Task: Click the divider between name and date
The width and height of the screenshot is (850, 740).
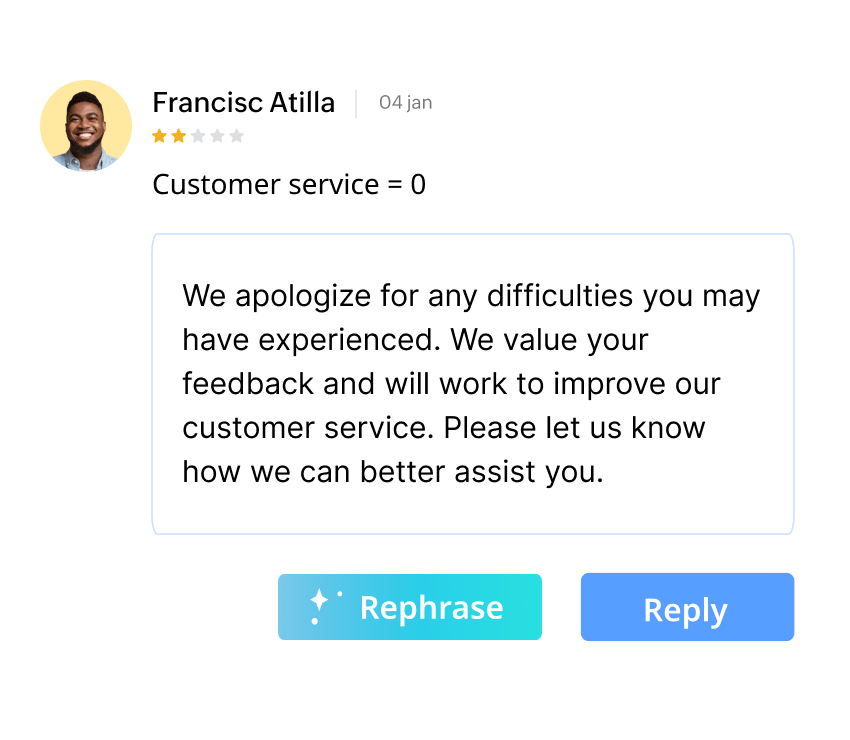Action: [356, 103]
